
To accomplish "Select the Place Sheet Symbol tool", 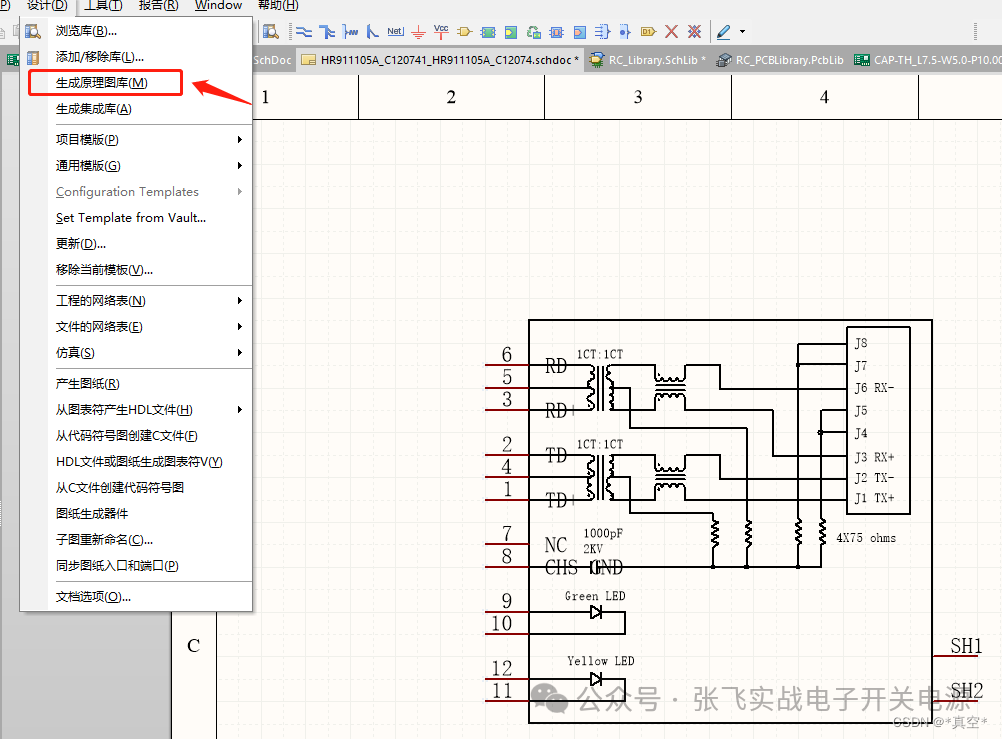I will pyautogui.click(x=487, y=31).
